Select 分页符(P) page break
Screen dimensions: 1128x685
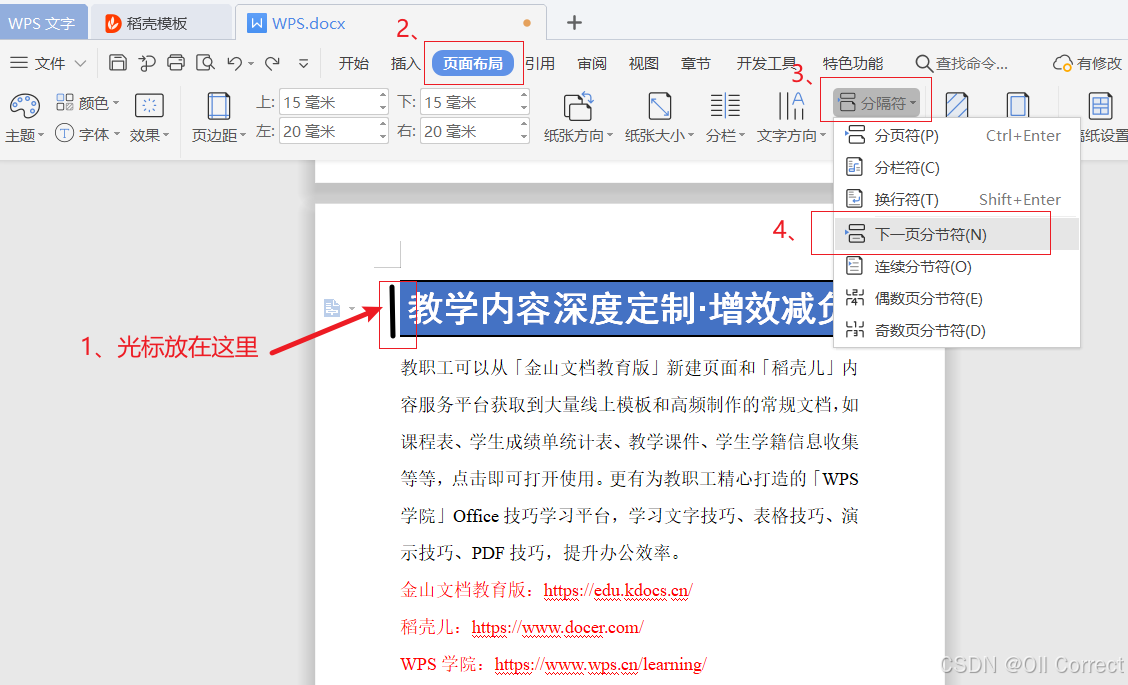tap(956, 135)
